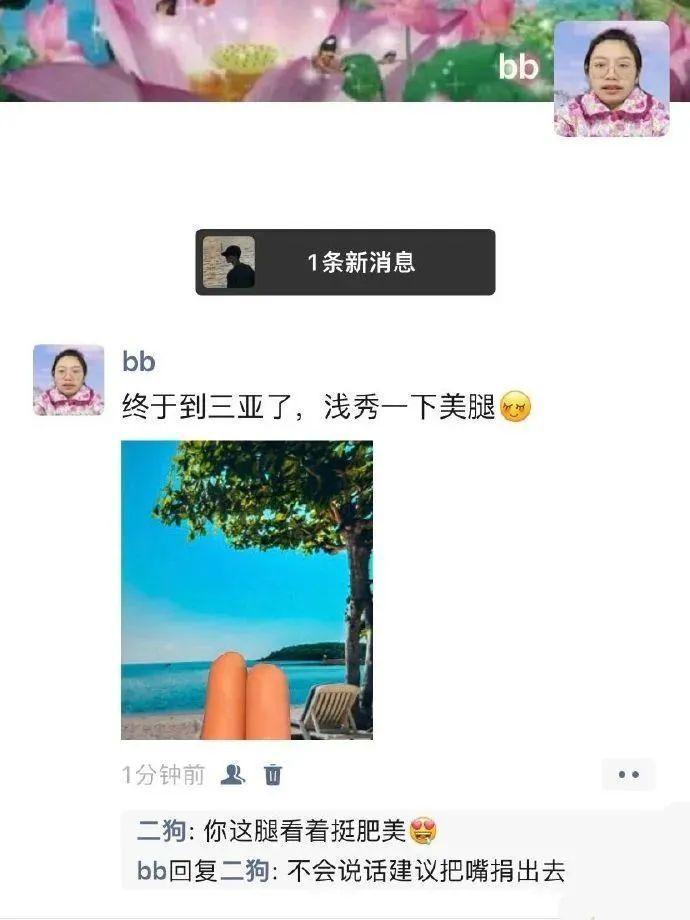
Task: Tap the small avatar in new message banner
Action: point(229,262)
